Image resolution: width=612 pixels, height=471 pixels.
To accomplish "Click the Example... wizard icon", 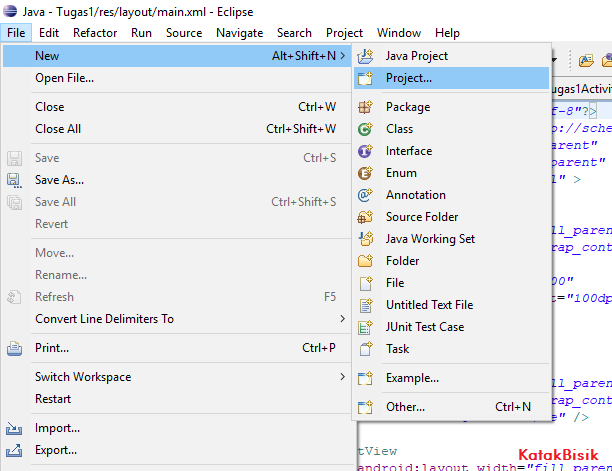I will click(x=365, y=378).
